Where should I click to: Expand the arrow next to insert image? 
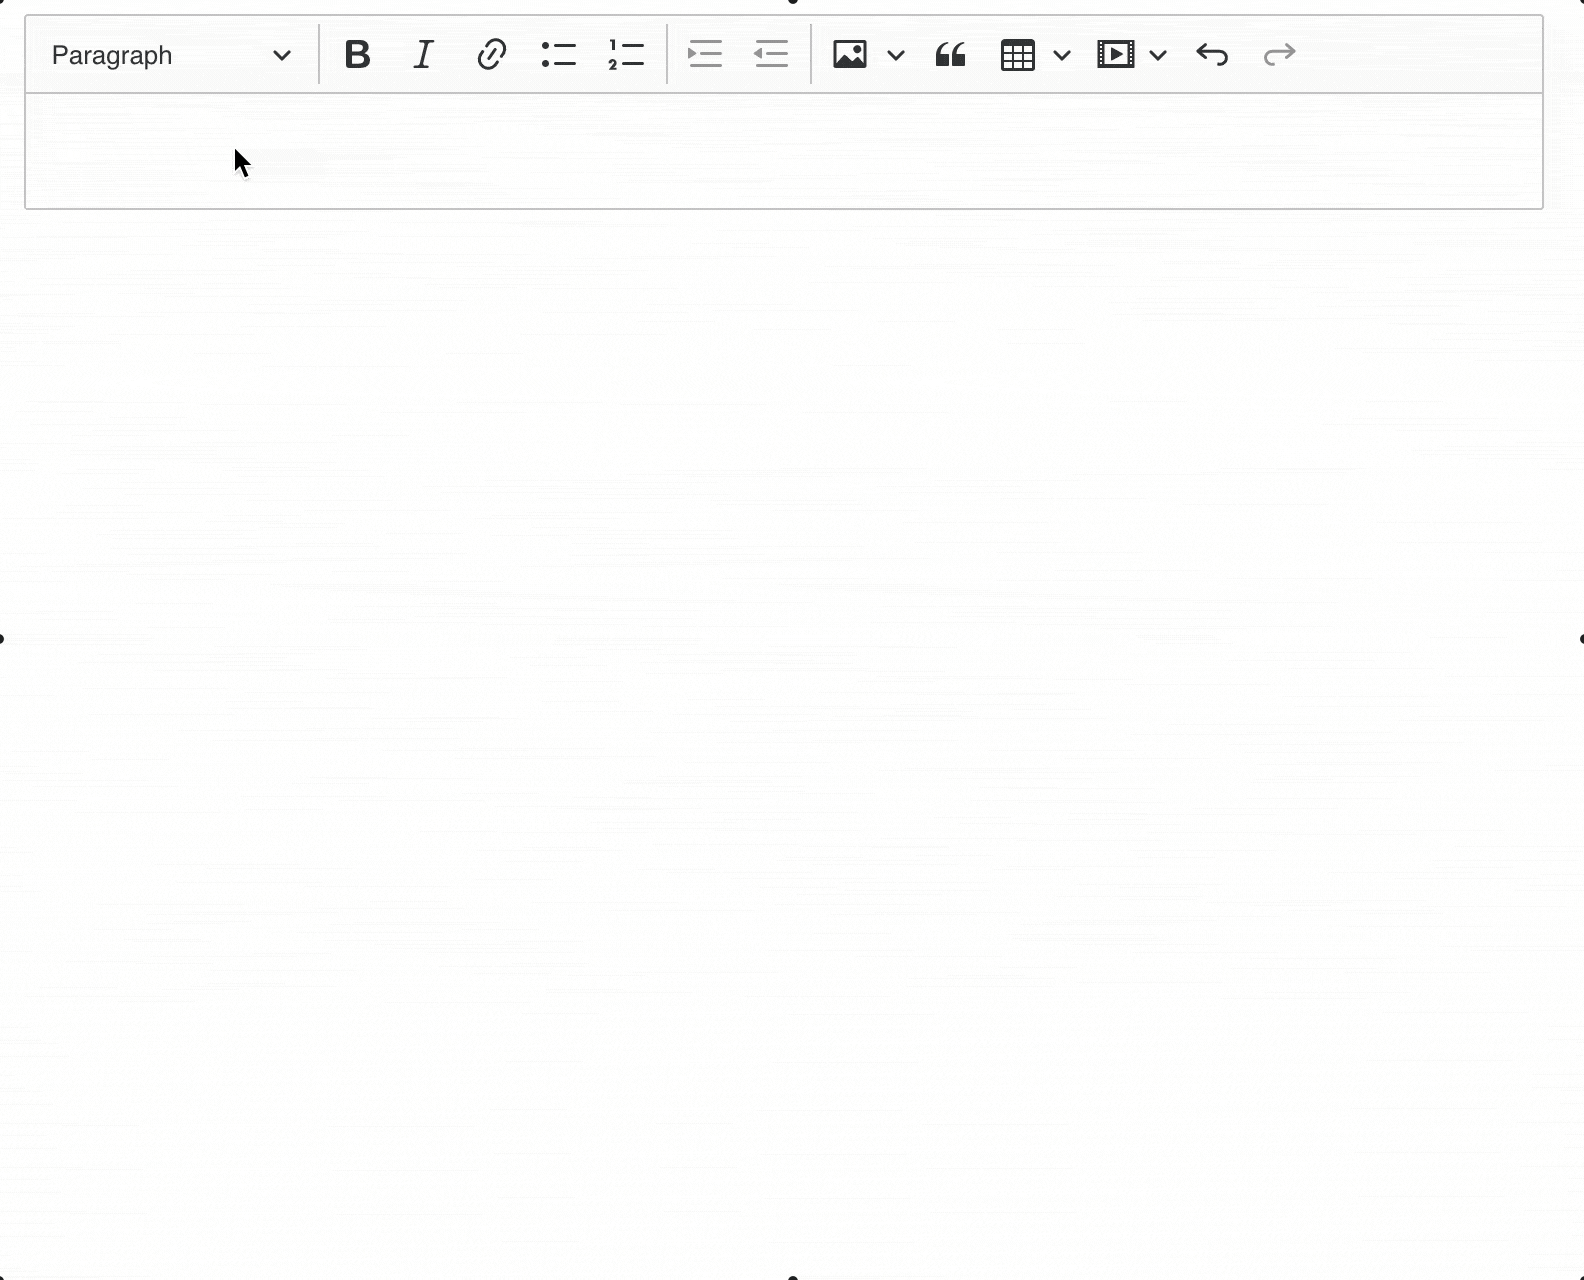pyautogui.click(x=896, y=55)
